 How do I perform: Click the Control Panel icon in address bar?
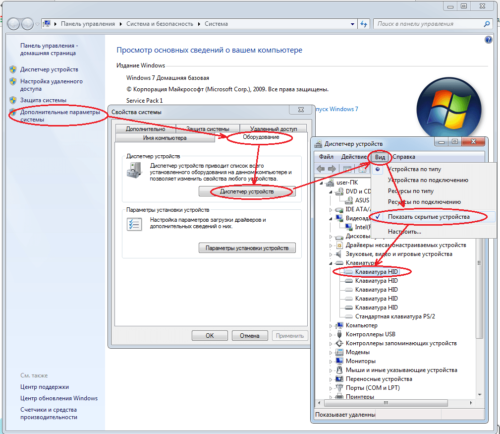[x=47, y=24]
